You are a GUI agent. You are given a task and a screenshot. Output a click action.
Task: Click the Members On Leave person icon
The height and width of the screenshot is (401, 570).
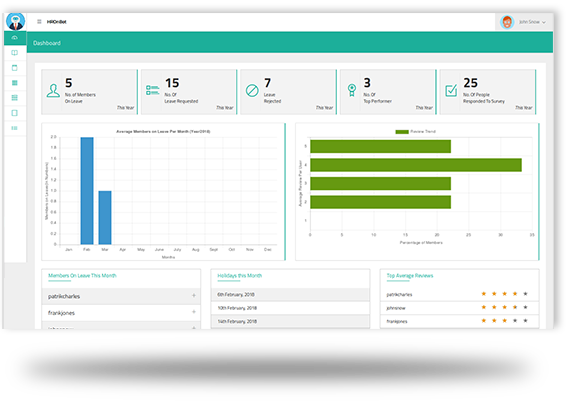point(53,91)
